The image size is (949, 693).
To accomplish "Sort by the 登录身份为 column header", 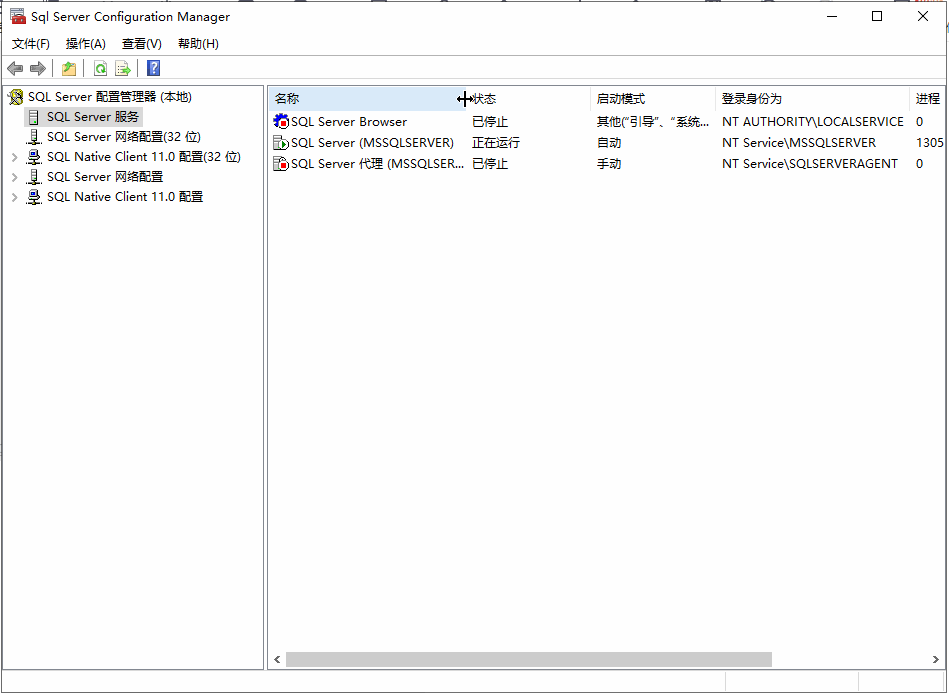I will (812, 99).
